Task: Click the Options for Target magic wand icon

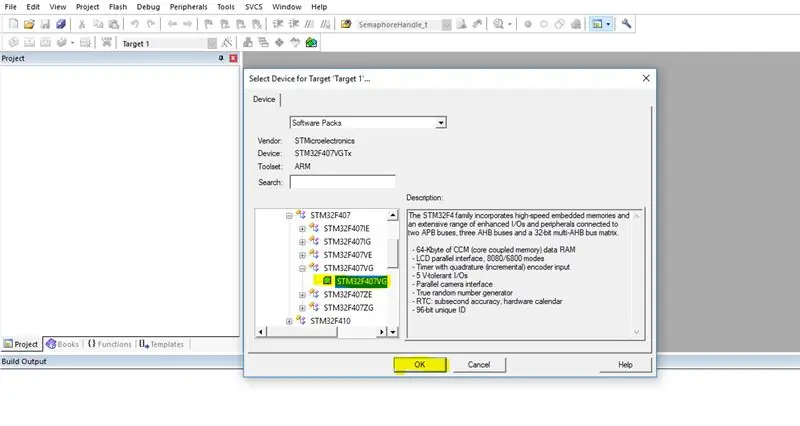Action: [x=227, y=43]
